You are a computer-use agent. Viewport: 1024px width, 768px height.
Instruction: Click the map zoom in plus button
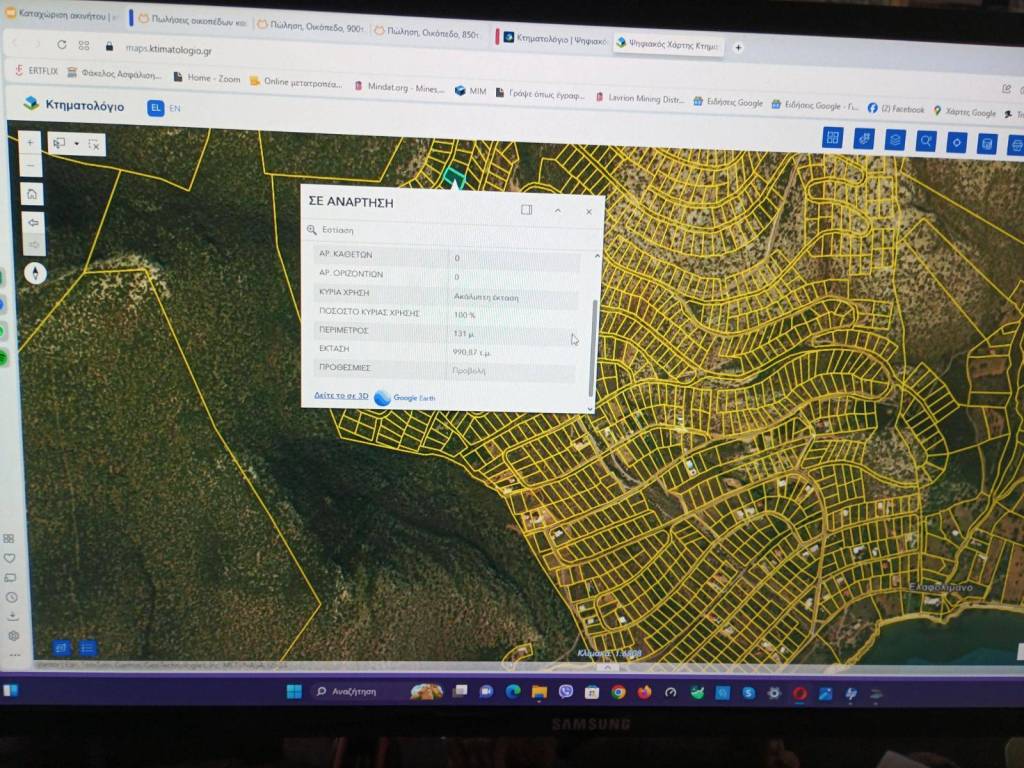[31, 143]
